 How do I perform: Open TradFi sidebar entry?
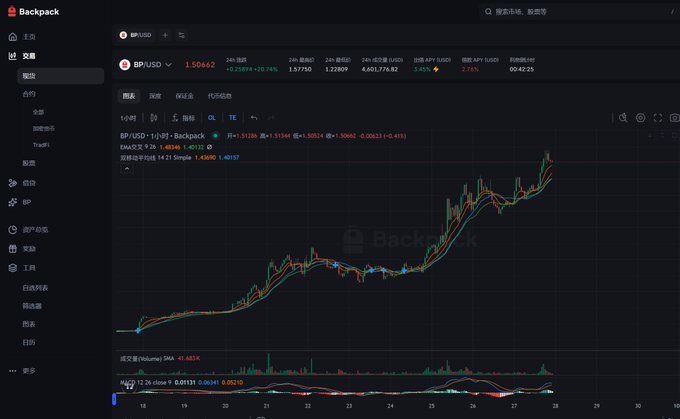click(41, 145)
